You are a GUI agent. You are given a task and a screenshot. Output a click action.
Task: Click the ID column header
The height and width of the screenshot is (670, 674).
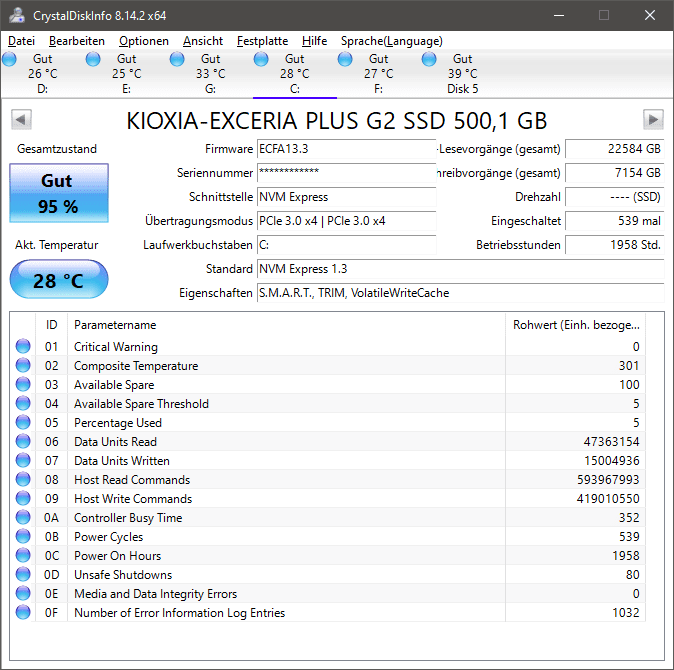click(51, 325)
